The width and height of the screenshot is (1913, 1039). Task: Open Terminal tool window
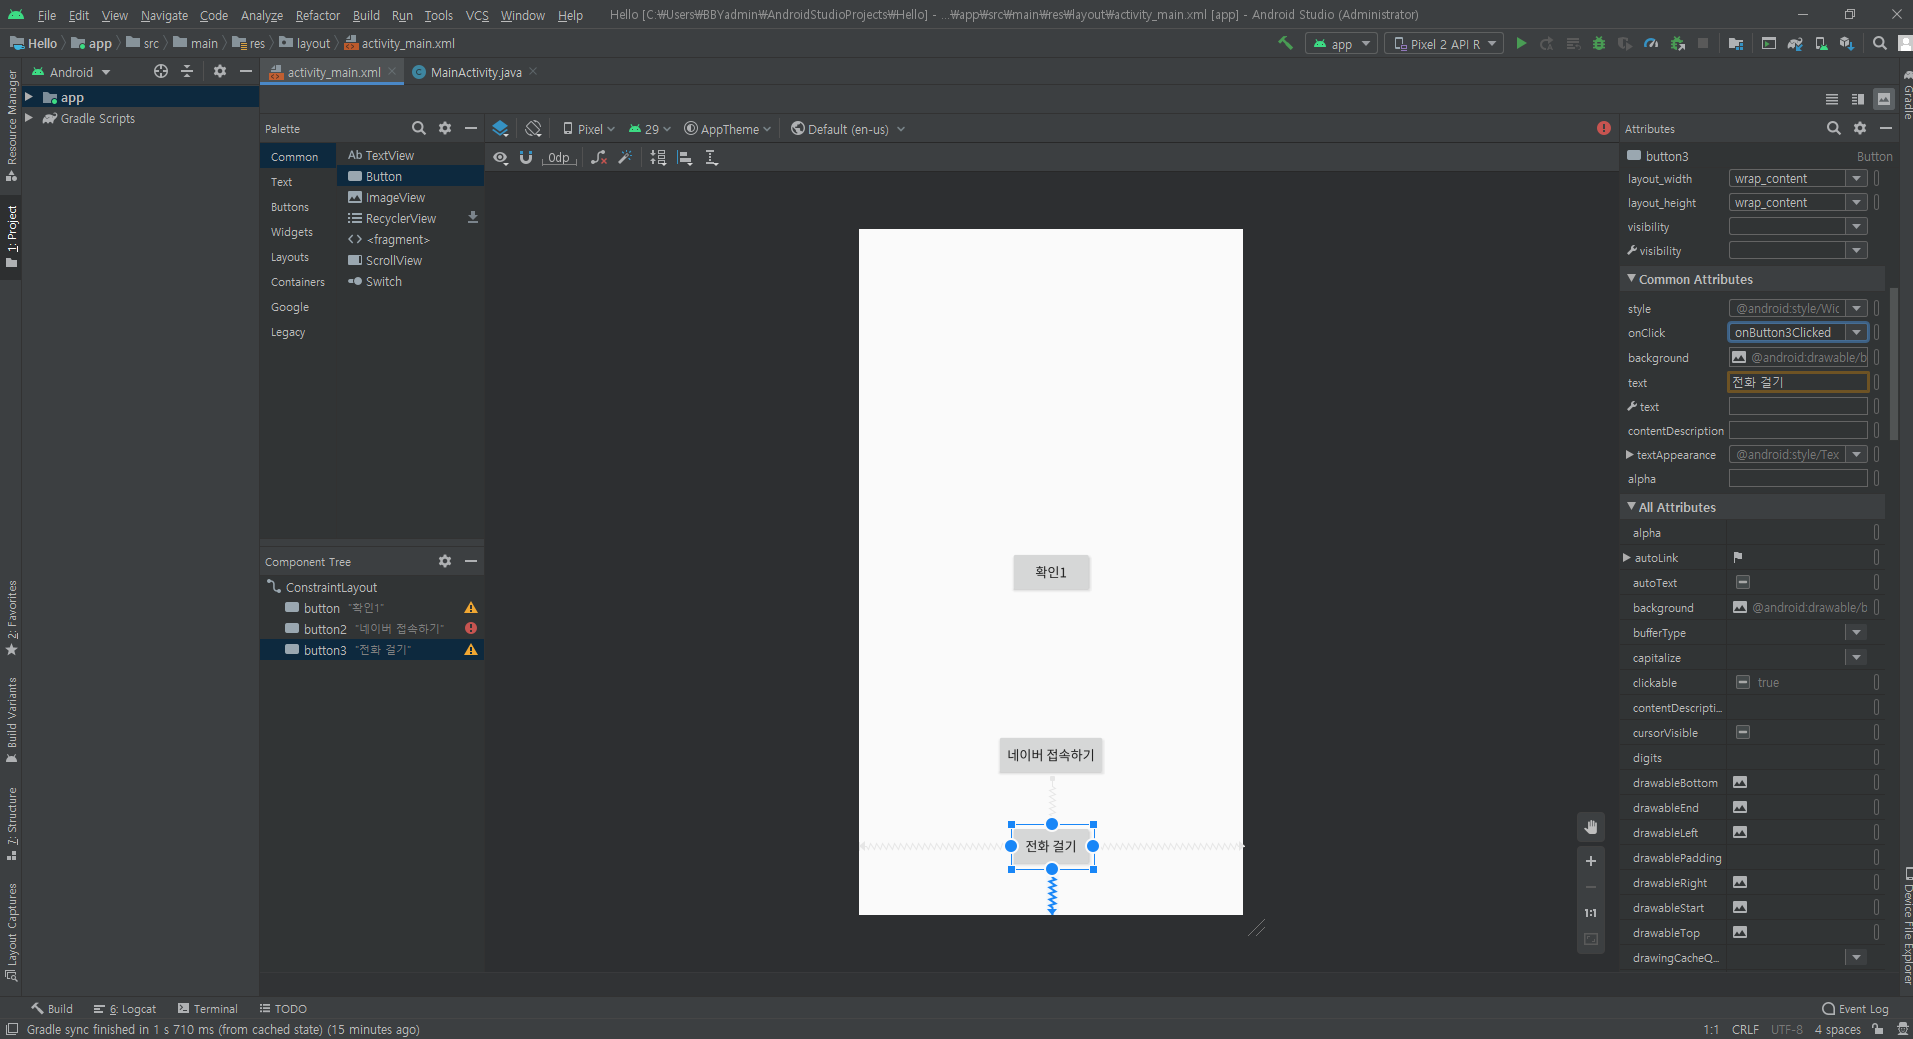pyautogui.click(x=208, y=1009)
